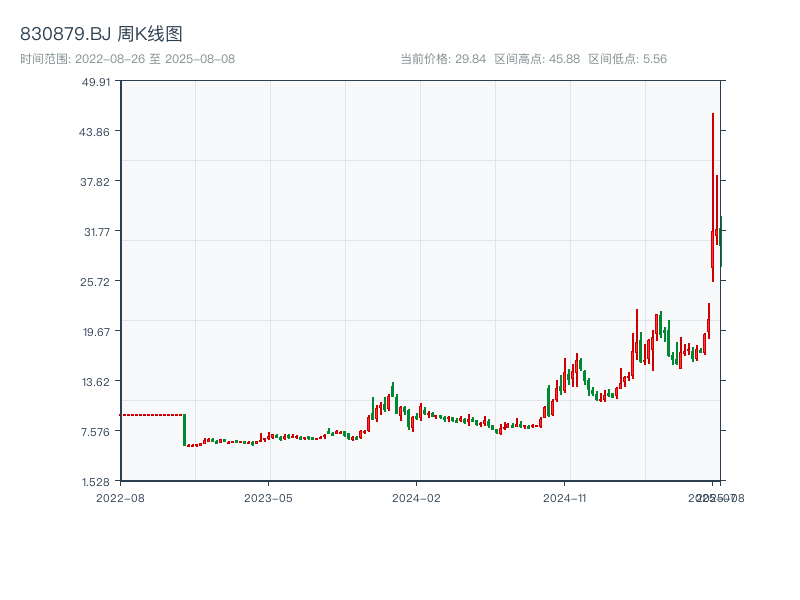Select the chart title 830879.BJ 周K线图
800x600 pixels.
pyautogui.click(x=101, y=34)
